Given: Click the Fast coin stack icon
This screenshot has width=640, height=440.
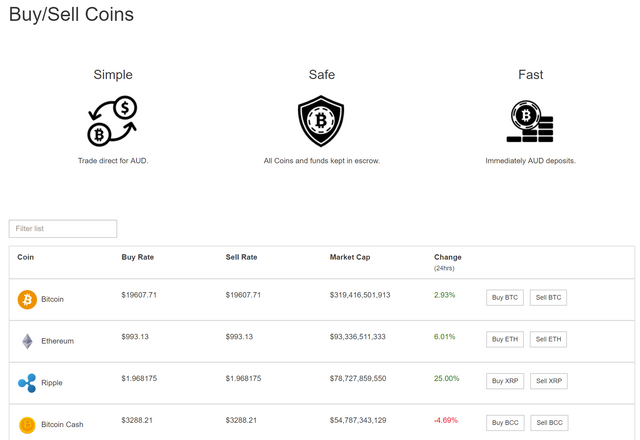Looking at the screenshot, I should coord(530,121).
